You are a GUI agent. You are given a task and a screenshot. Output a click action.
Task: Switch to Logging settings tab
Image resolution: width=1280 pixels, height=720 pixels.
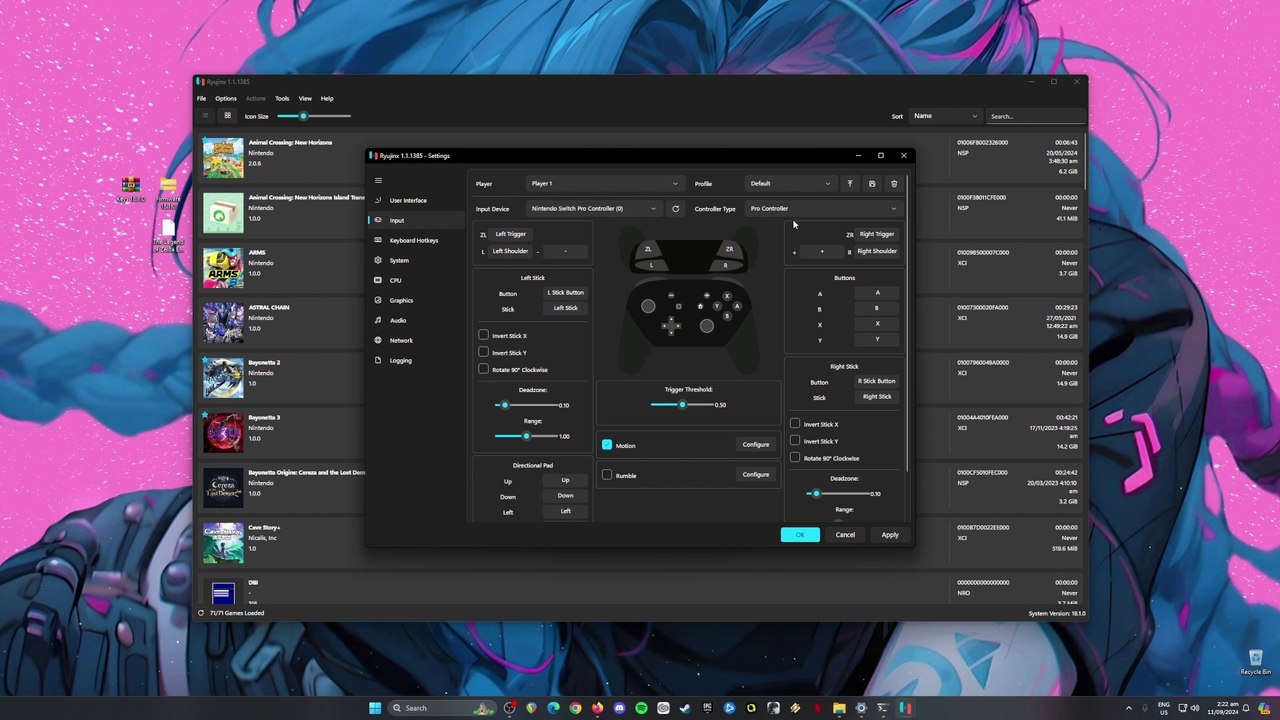416,360
